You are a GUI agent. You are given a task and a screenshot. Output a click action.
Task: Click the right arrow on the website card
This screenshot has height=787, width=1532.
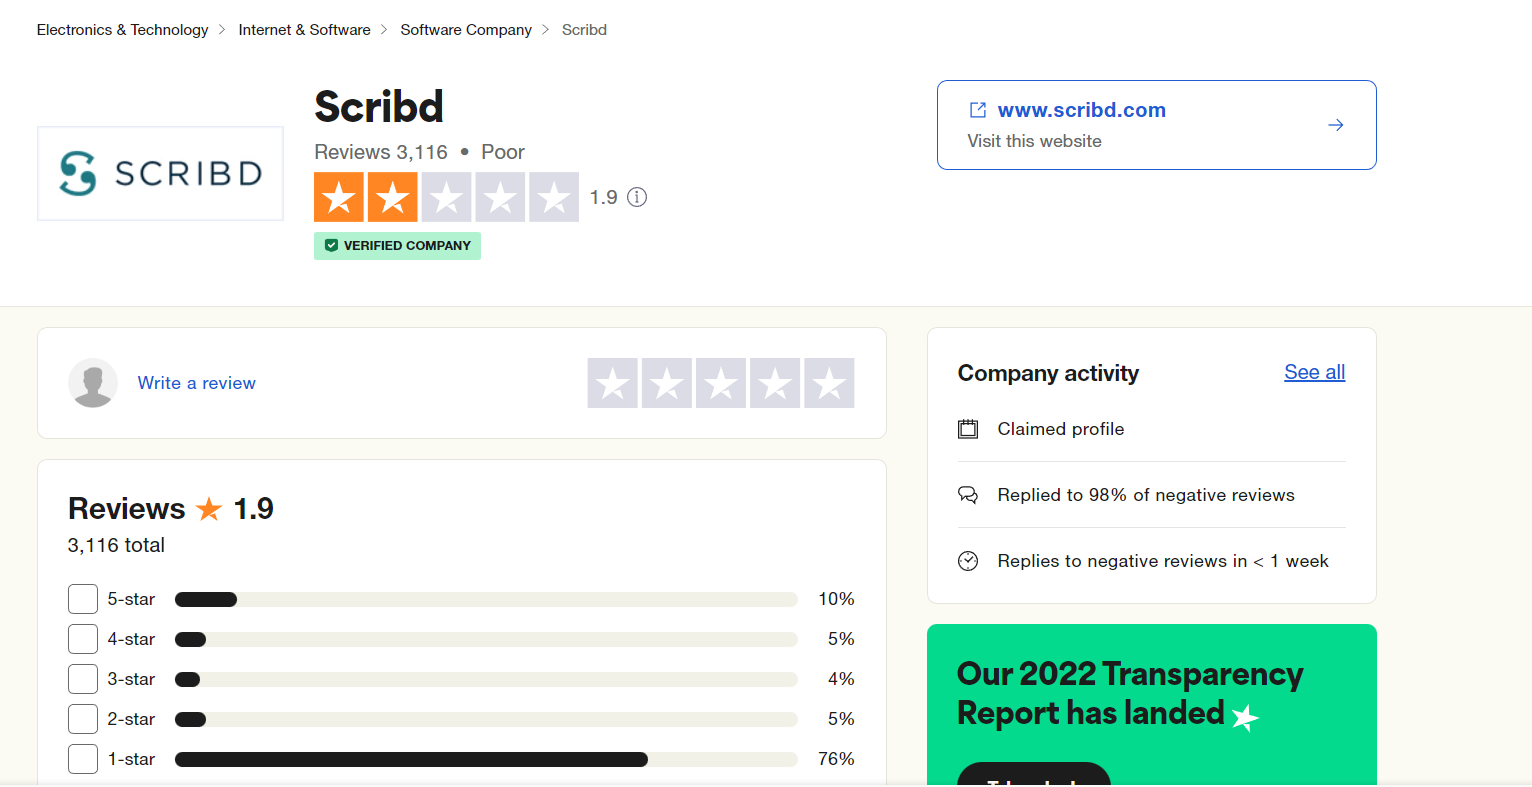[1335, 125]
